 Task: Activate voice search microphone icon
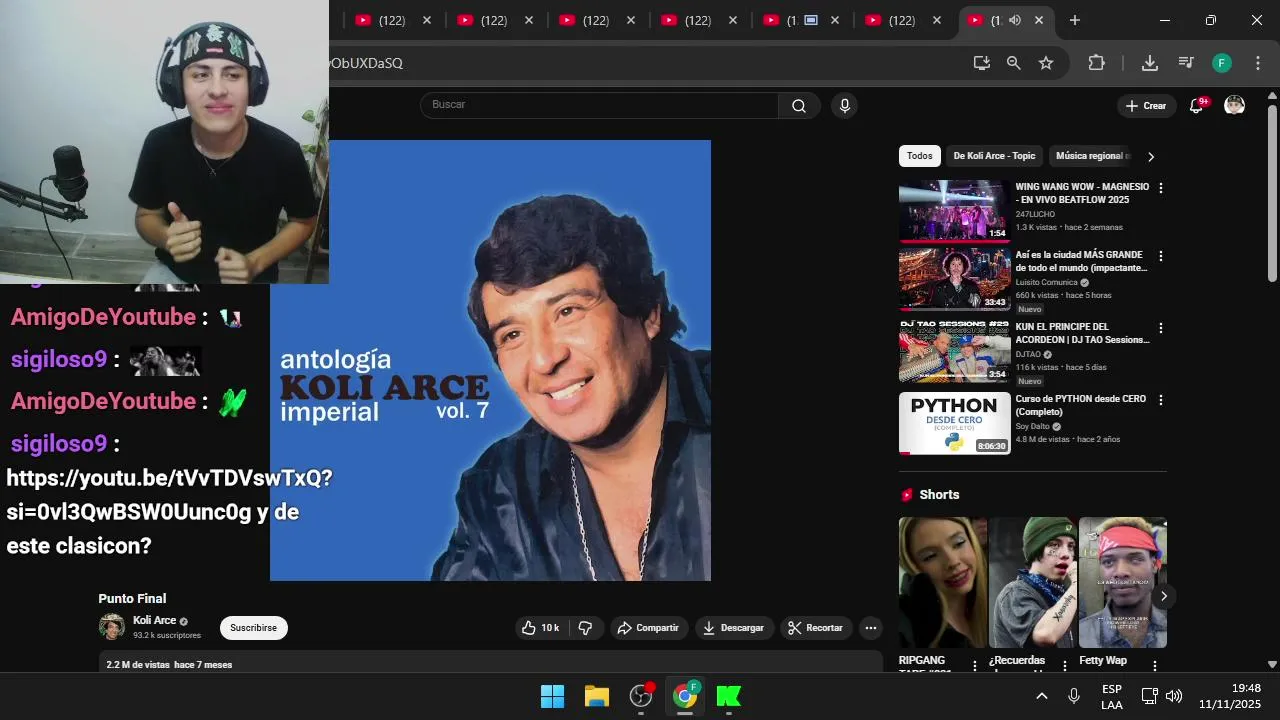point(845,106)
